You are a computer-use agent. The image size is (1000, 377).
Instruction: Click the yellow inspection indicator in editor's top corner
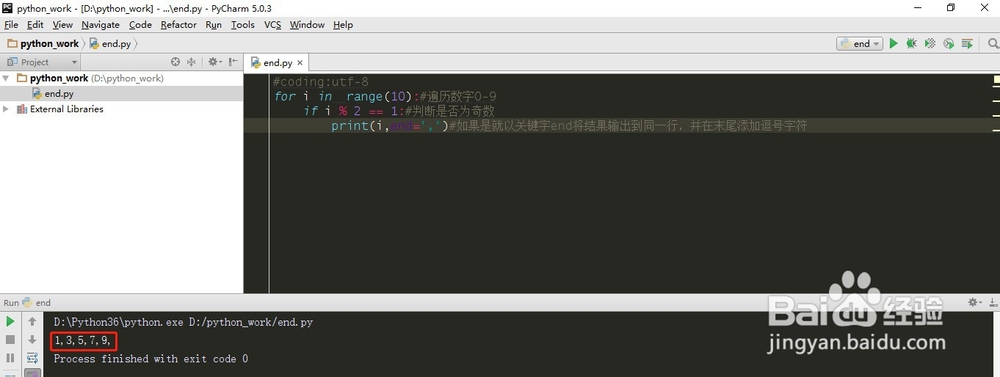pos(996,80)
